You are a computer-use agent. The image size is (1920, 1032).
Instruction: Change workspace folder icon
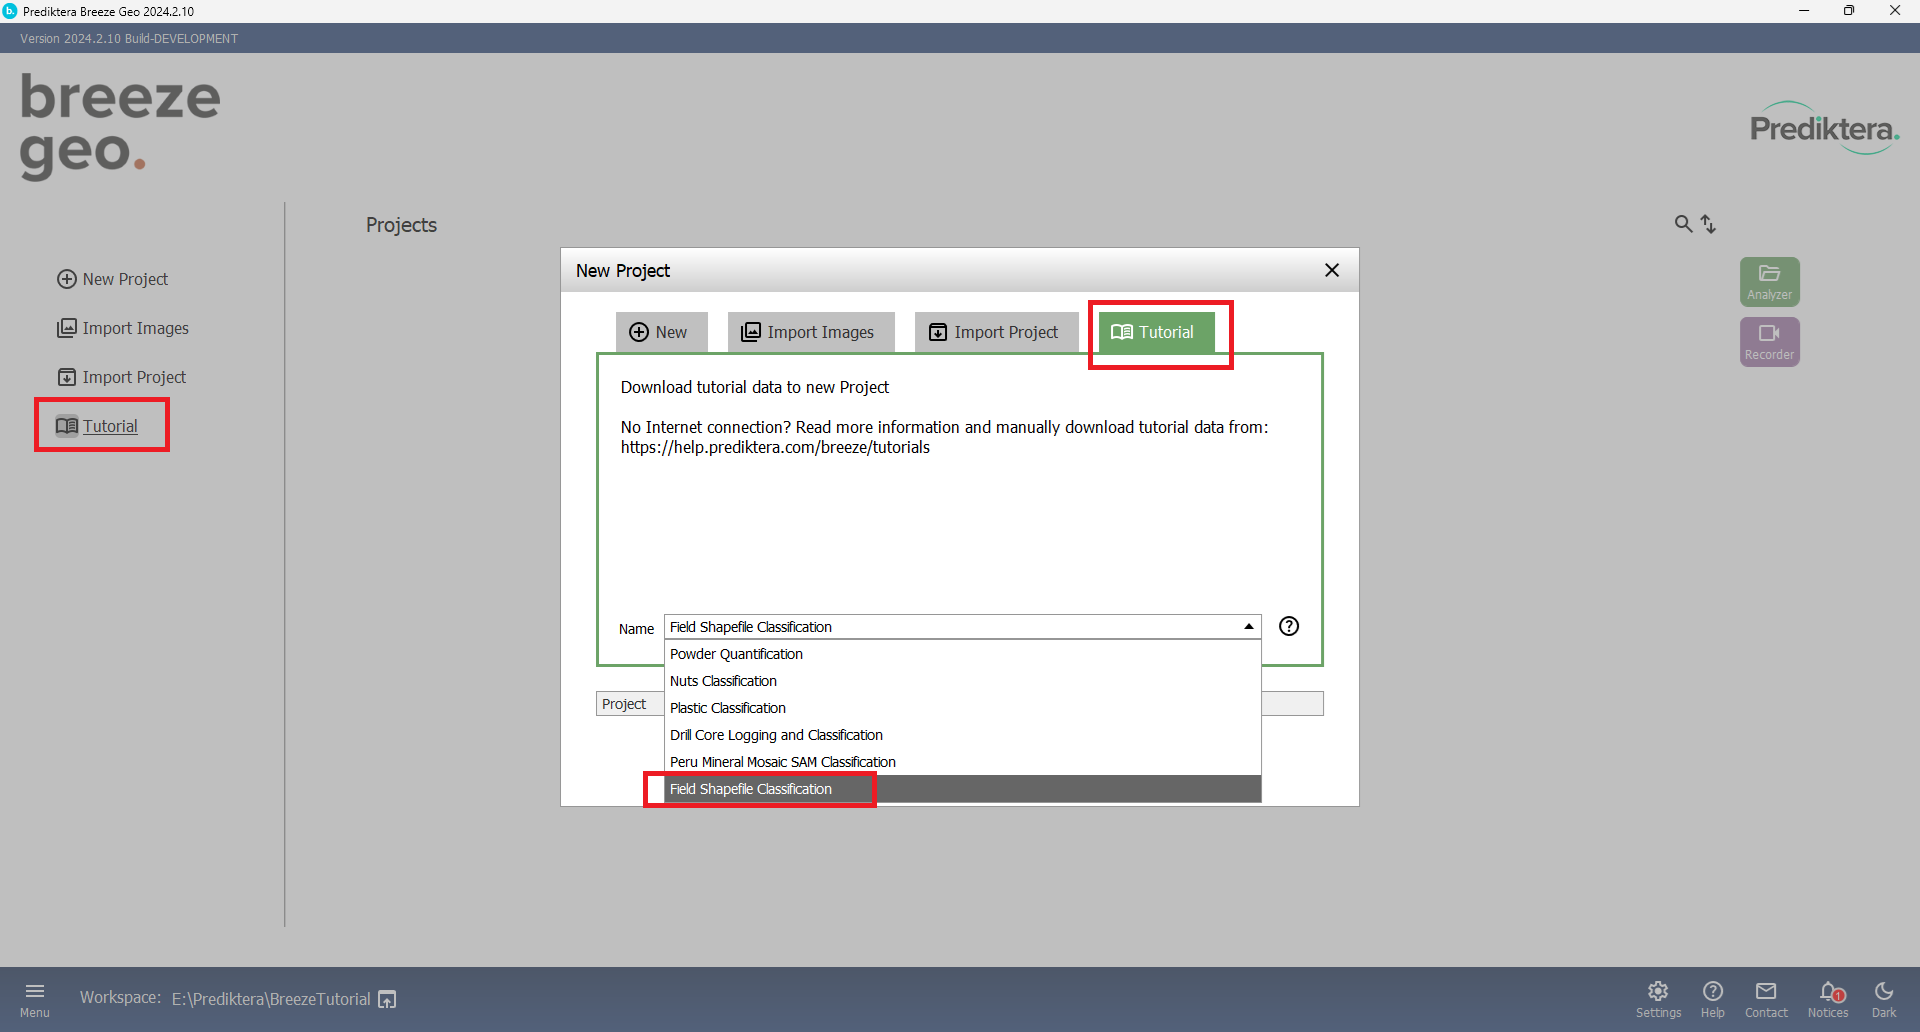[x=387, y=999]
